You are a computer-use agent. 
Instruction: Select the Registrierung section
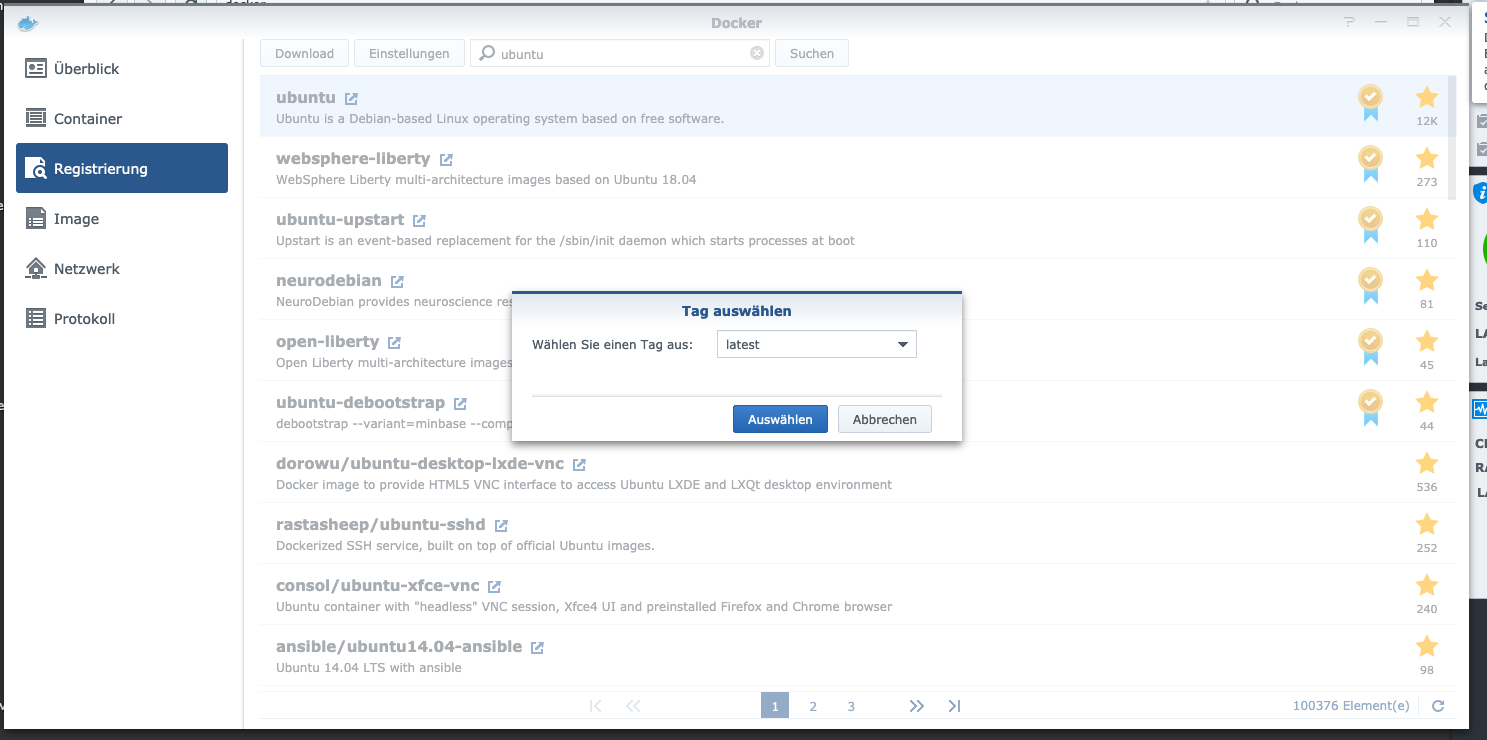(x=122, y=168)
